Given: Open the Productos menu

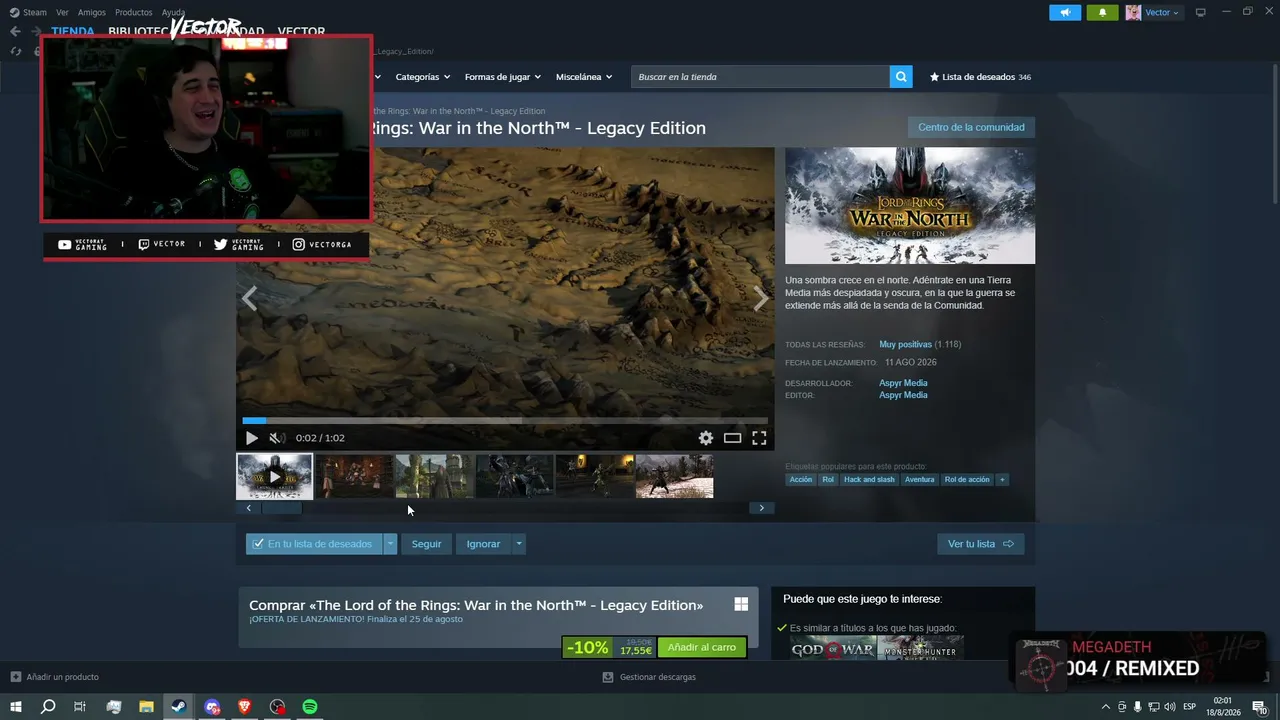Looking at the screenshot, I should [134, 12].
